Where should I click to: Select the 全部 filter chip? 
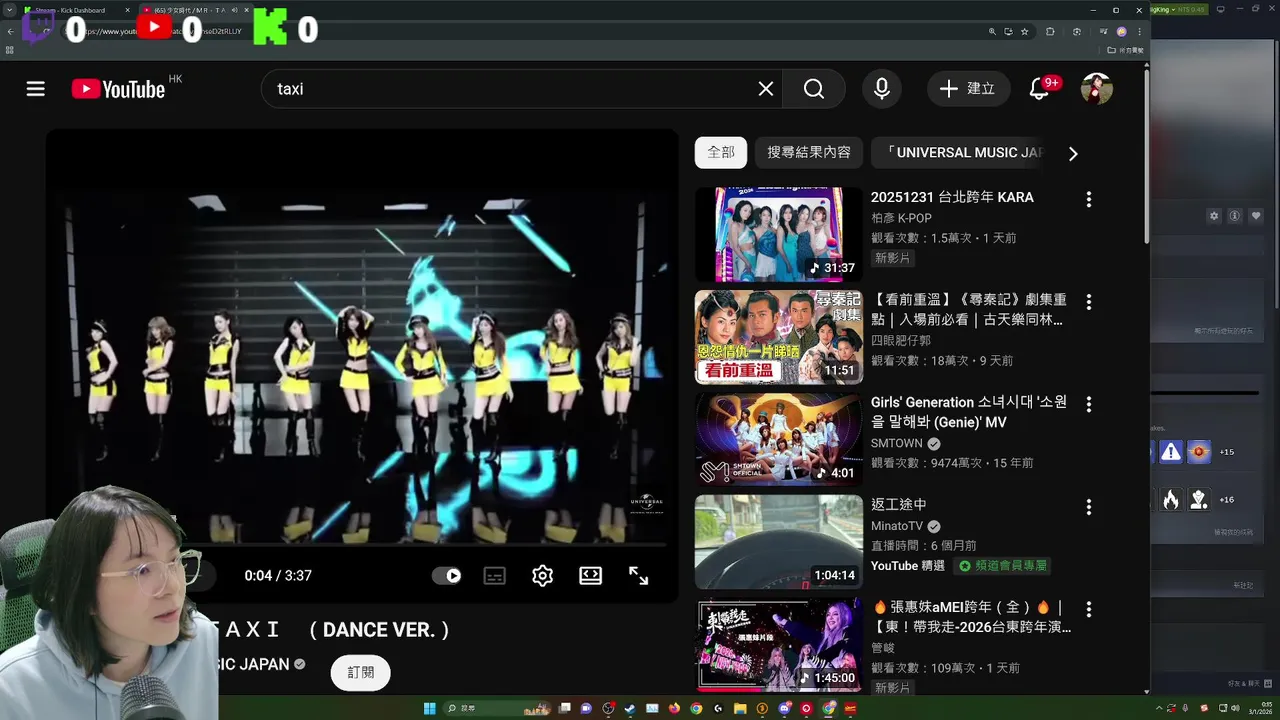click(721, 152)
